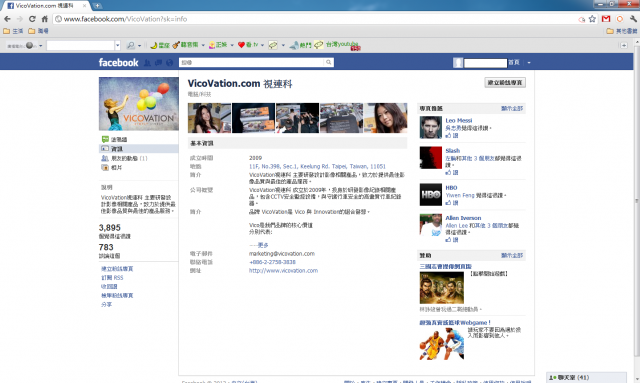Click the red heart .tv toolbar item
This screenshot has width=640, height=383.
pos(248,45)
